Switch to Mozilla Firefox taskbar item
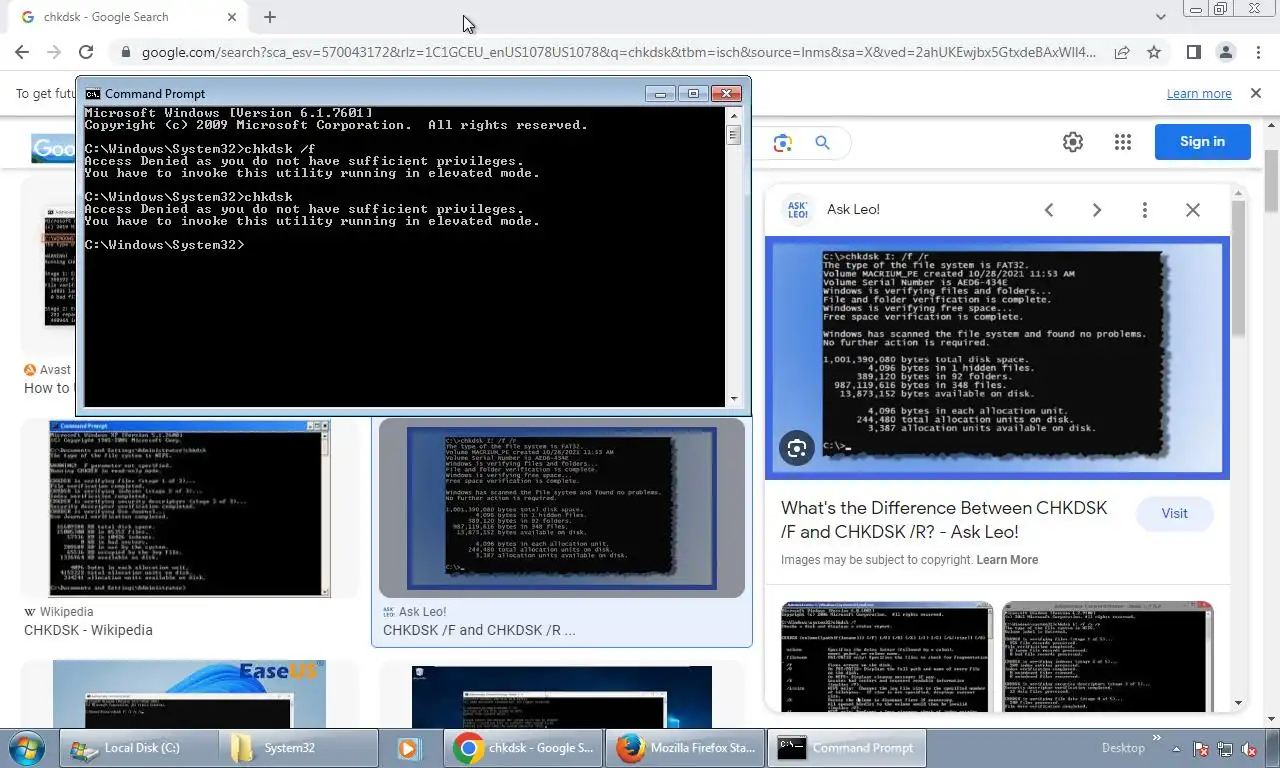Viewport: 1280px width, 768px height. [x=685, y=748]
